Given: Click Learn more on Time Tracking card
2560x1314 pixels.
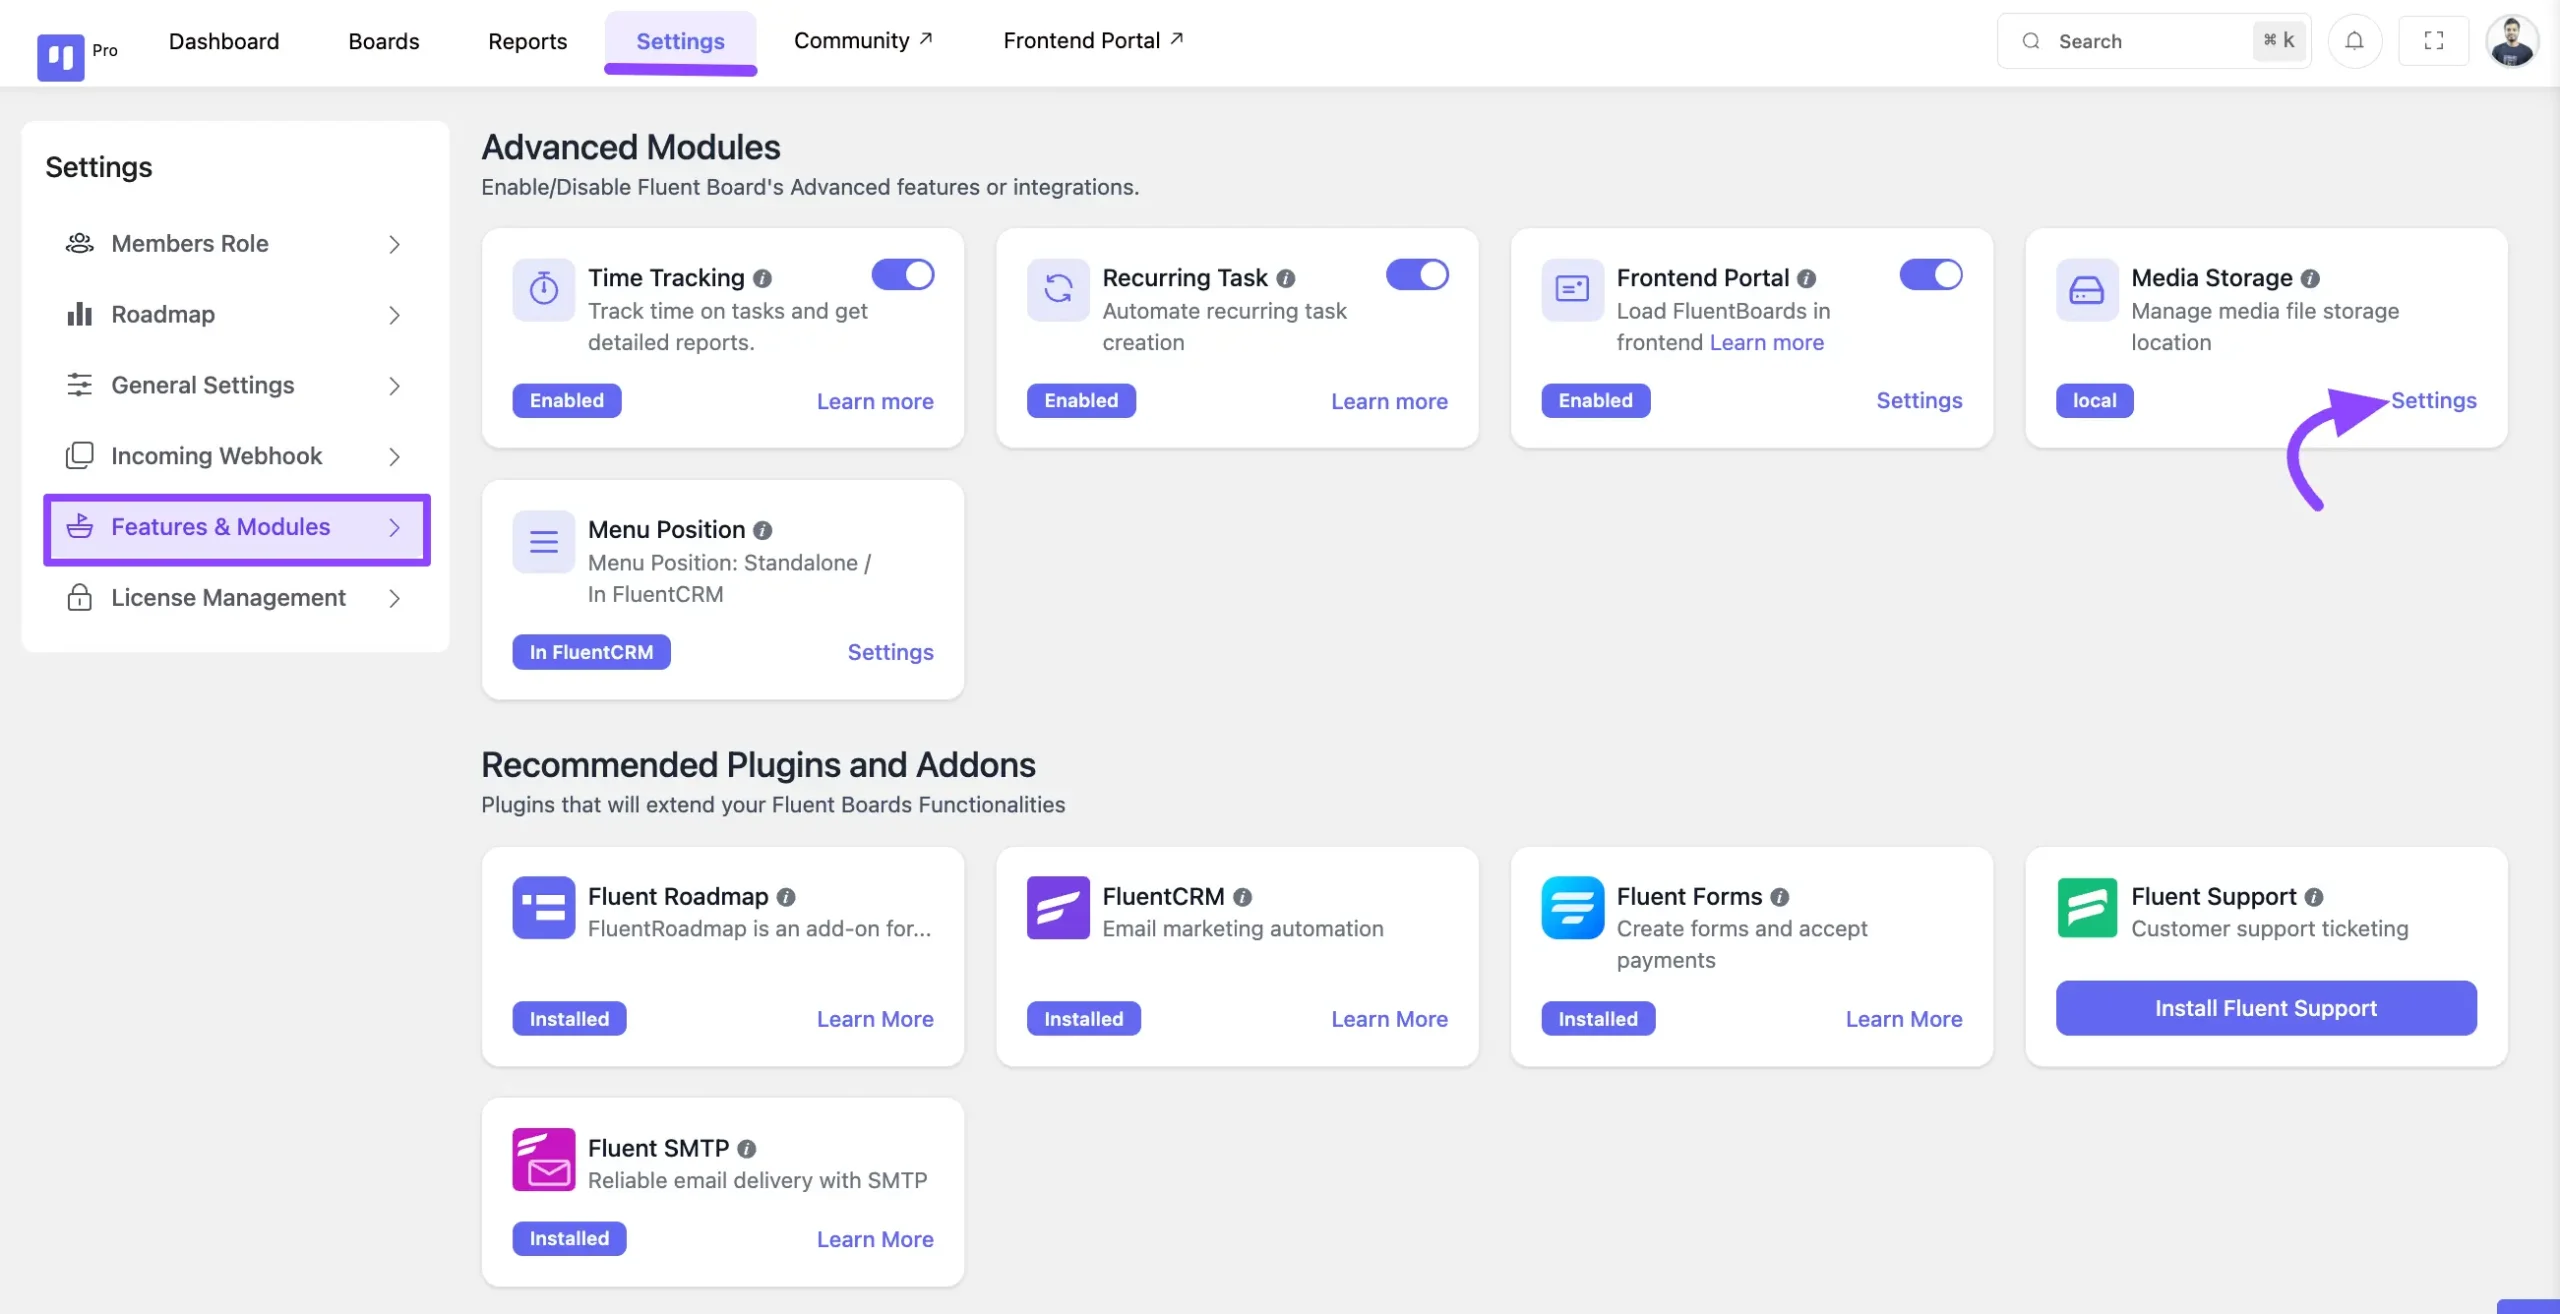Looking at the screenshot, I should click(875, 401).
